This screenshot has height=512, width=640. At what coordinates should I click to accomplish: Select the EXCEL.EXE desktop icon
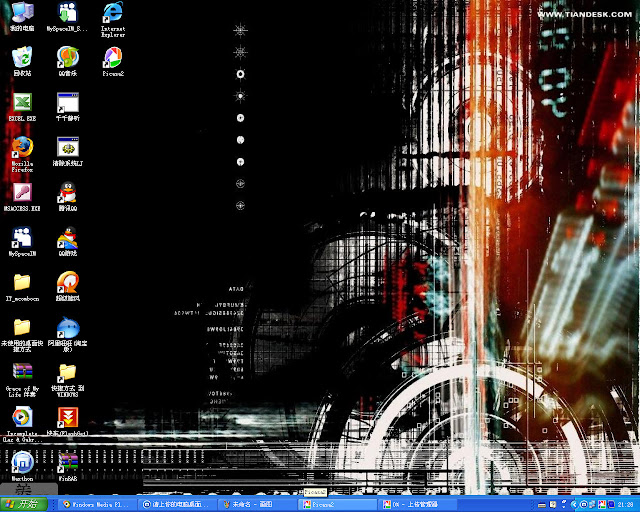(22, 107)
